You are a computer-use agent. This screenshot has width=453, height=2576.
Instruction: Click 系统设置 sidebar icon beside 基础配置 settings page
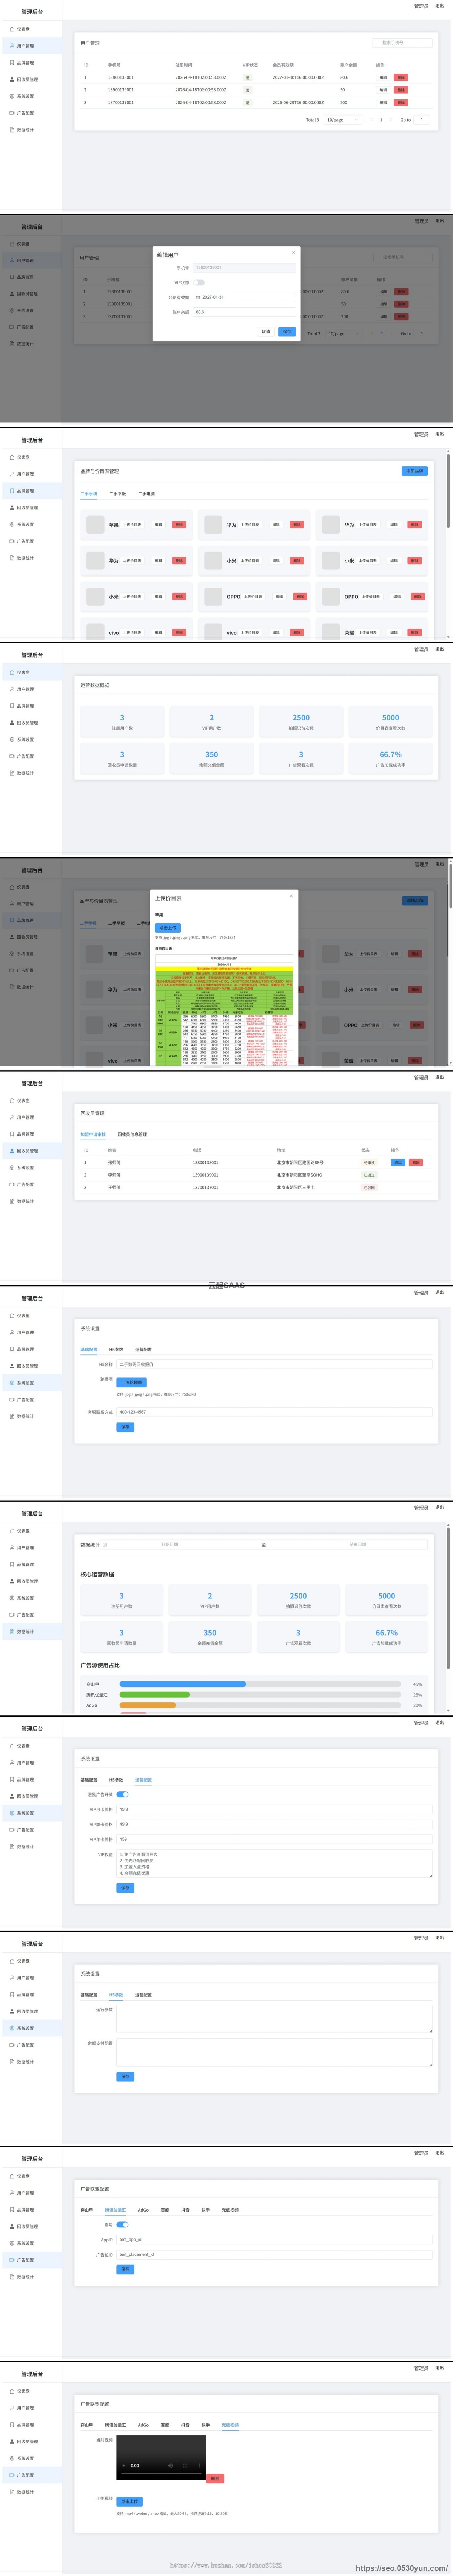(x=12, y=1383)
